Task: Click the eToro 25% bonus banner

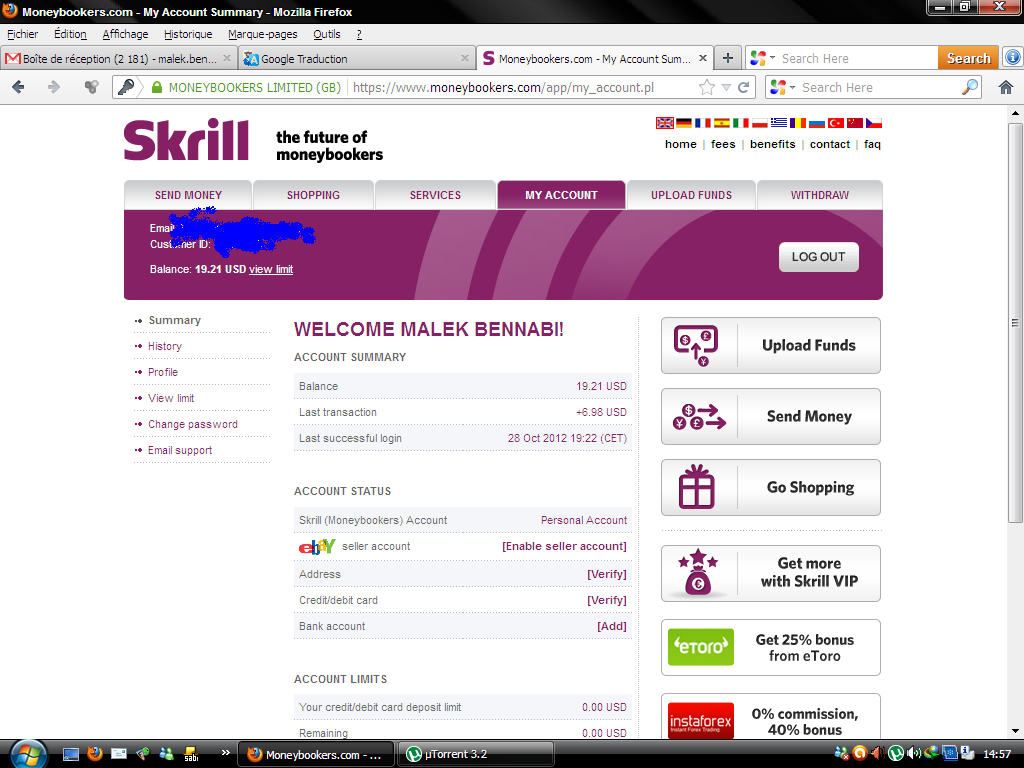Action: (x=771, y=647)
